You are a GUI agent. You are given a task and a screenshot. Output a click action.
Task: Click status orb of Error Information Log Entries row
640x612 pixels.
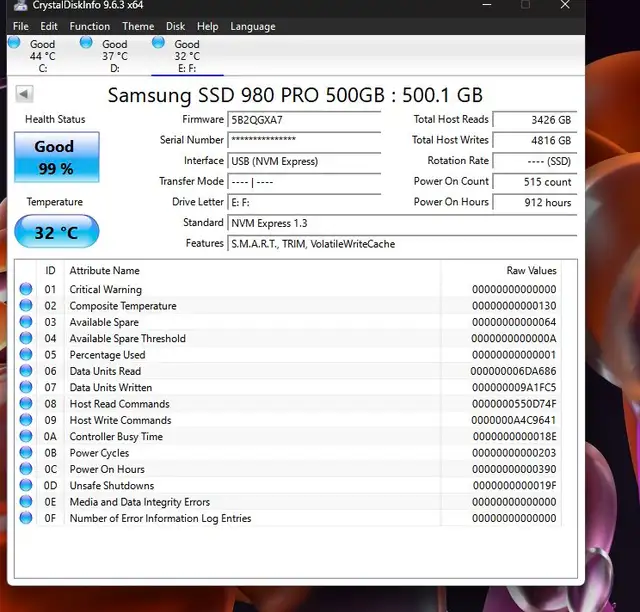pyautogui.click(x=26, y=517)
